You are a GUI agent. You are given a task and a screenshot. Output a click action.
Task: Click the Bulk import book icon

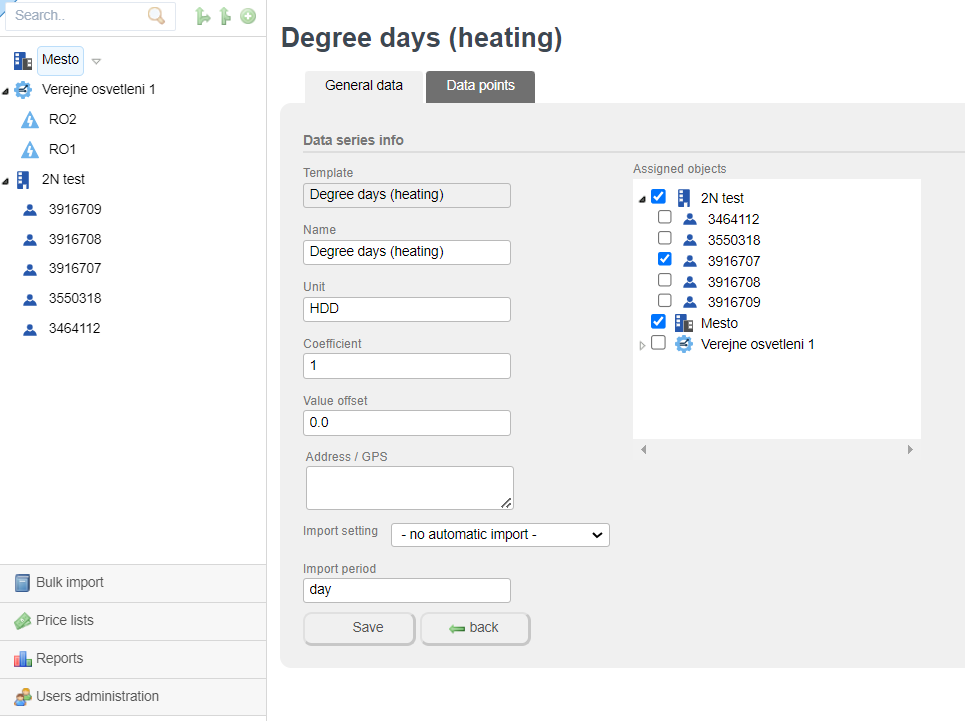tap(22, 583)
